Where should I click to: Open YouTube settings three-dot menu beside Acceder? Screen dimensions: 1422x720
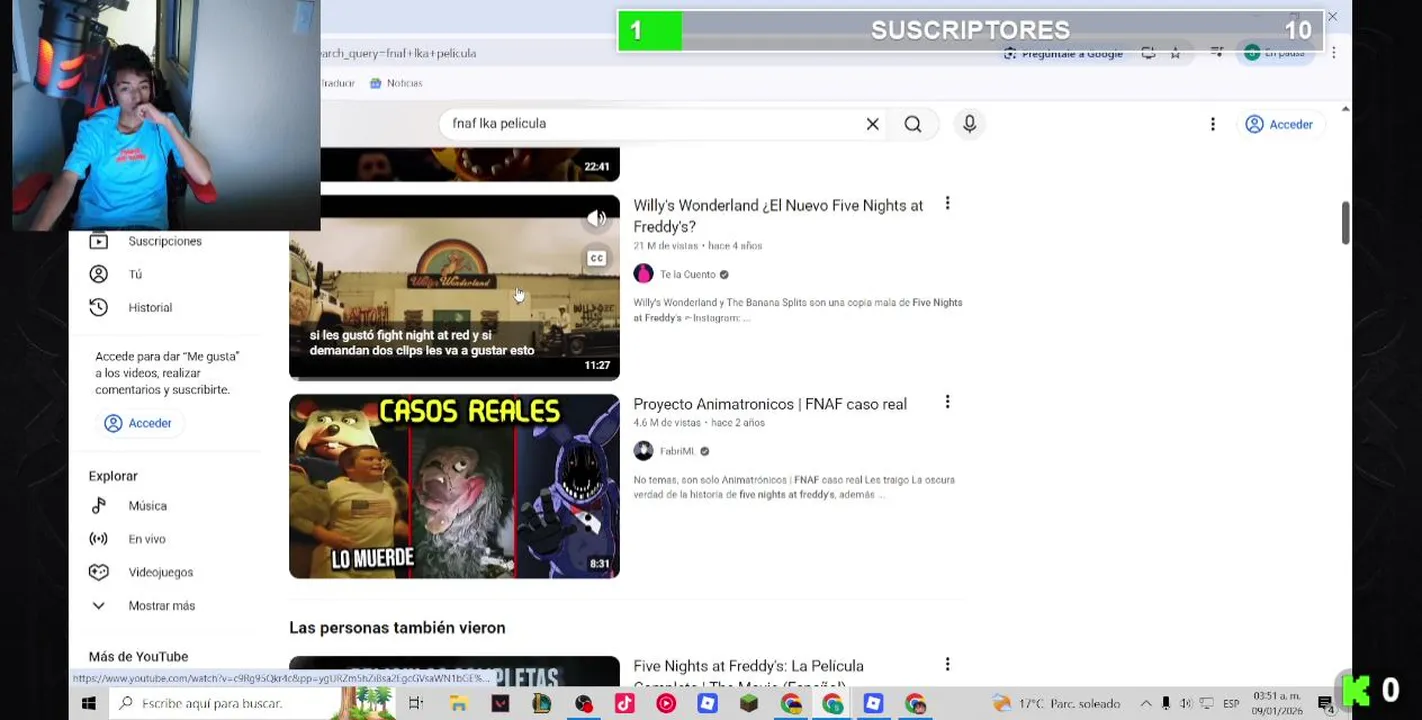click(1212, 124)
